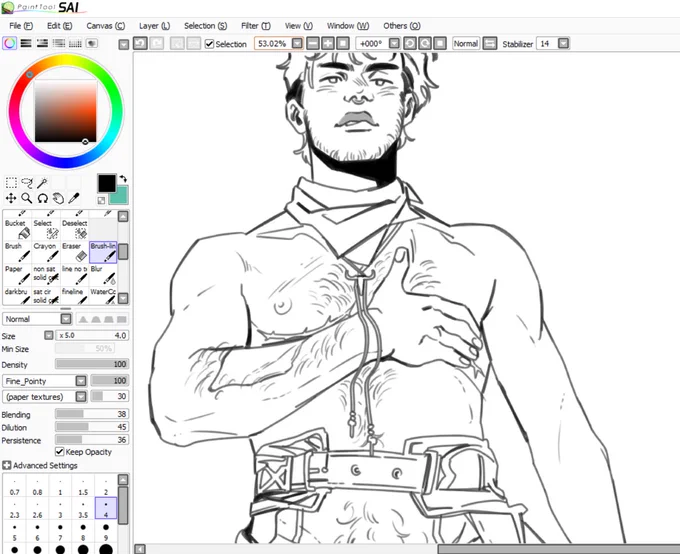Open the Layer menu

(154, 26)
